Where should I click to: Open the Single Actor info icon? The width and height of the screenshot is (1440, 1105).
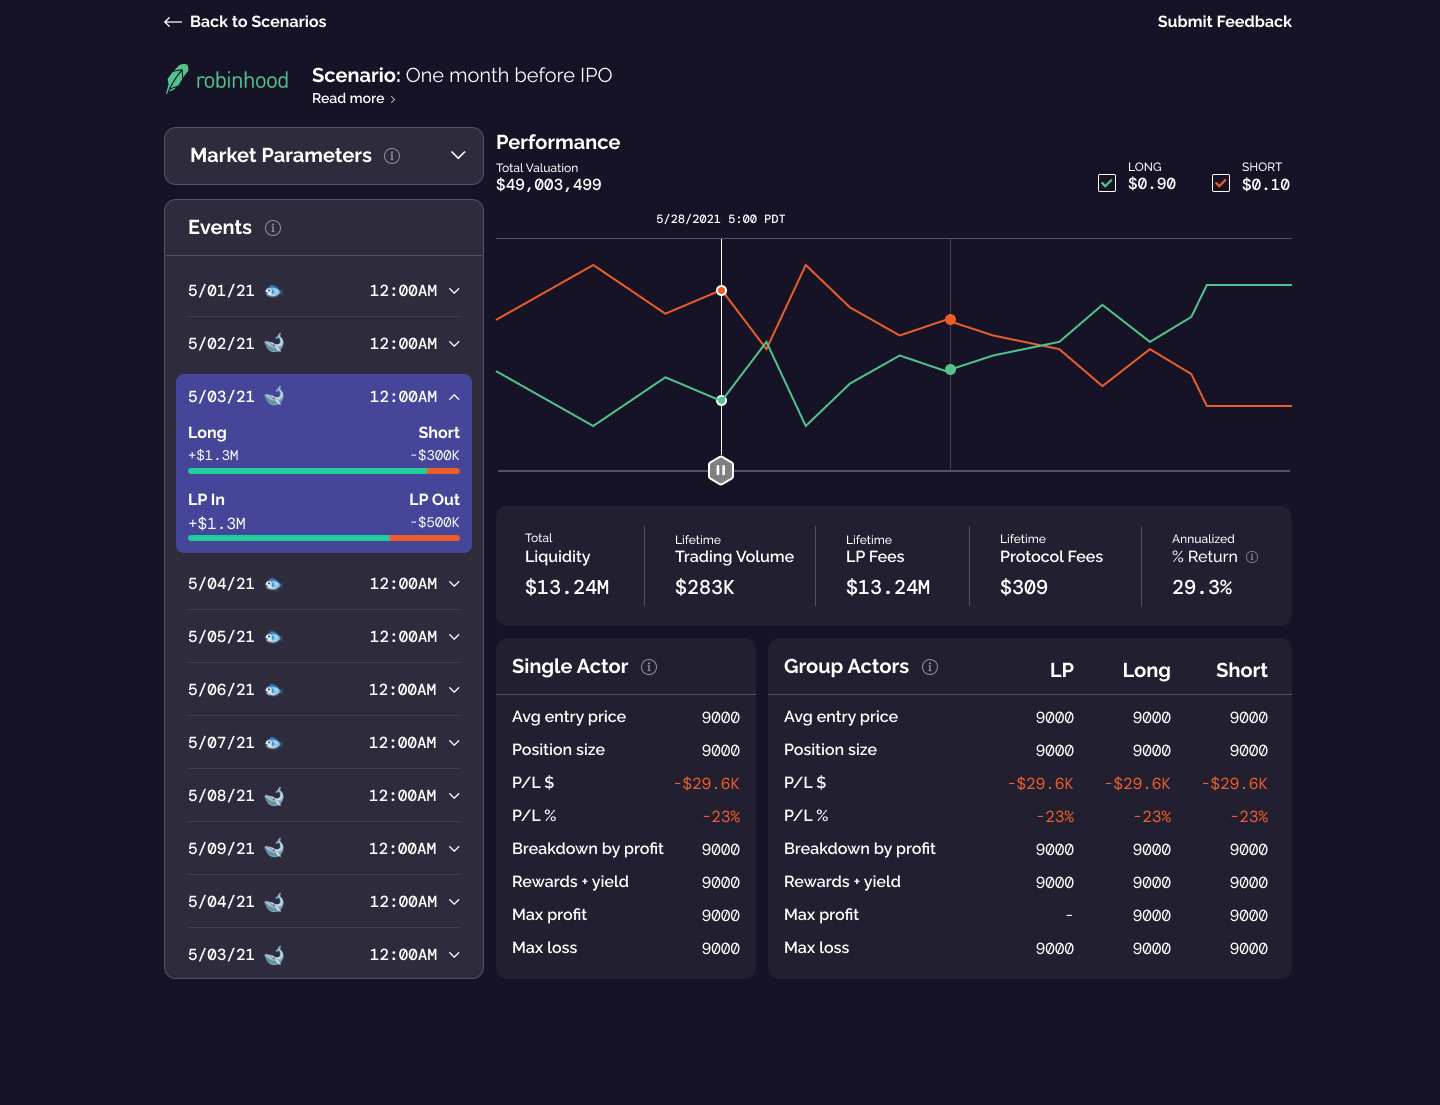(649, 667)
